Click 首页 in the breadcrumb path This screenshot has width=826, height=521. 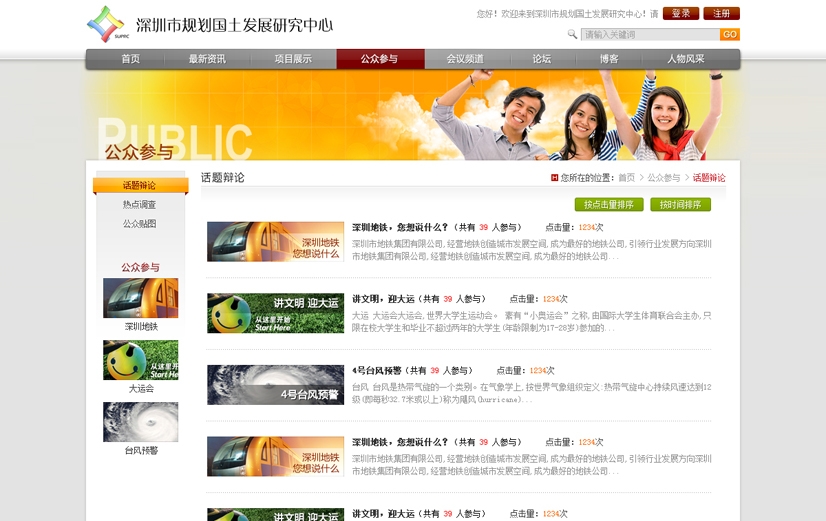pyautogui.click(x=626, y=178)
